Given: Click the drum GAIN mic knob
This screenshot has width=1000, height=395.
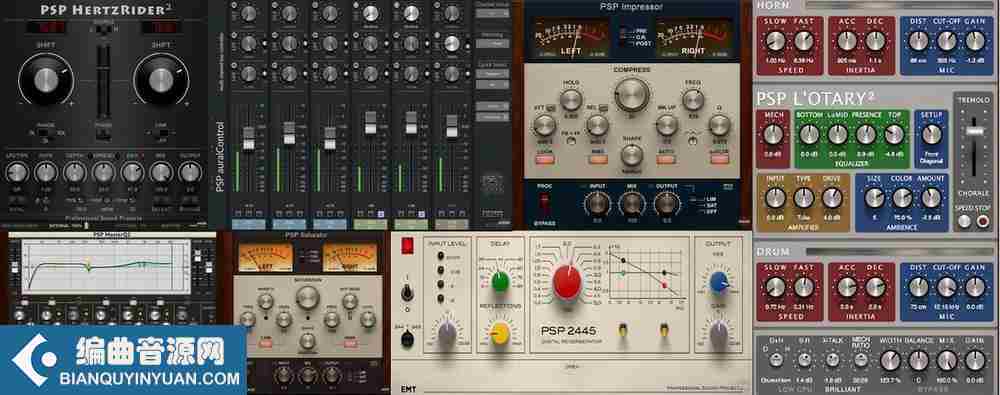Looking at the screenshot, I should [974, 288].
